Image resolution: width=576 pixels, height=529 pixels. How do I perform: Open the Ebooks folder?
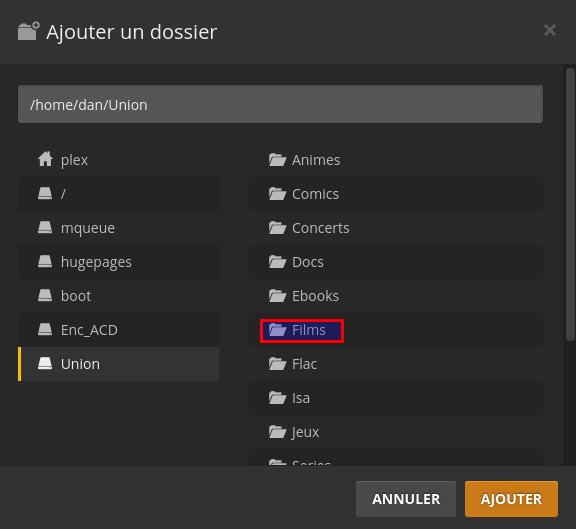point(396,296)
